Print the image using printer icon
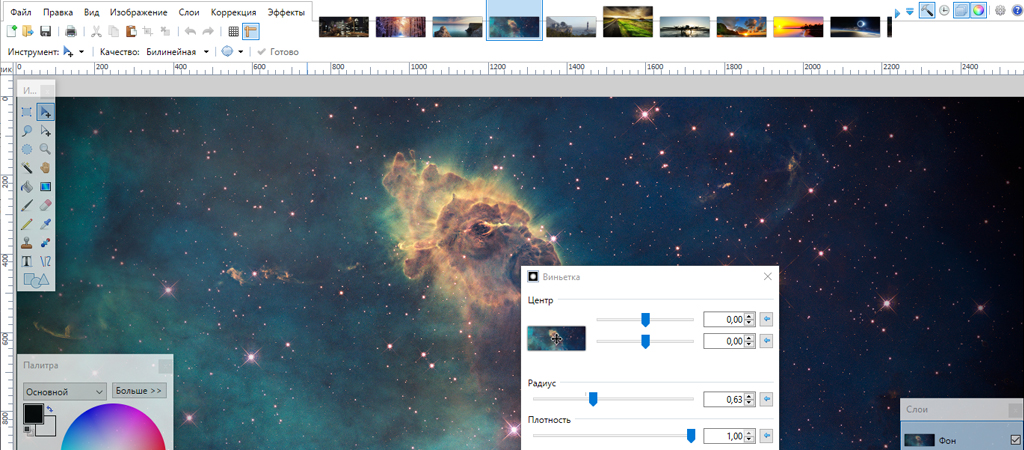Screen dimensions: 1024x450 71,31
